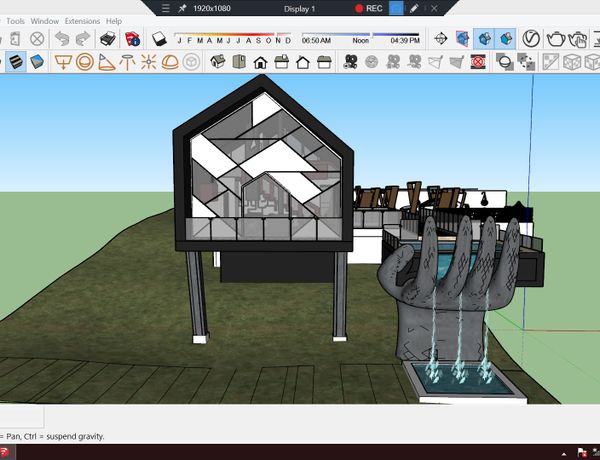Viewport: 600px width, 460px height.
Task: Click the Redo arrow icon
Action: click(84, 39)
